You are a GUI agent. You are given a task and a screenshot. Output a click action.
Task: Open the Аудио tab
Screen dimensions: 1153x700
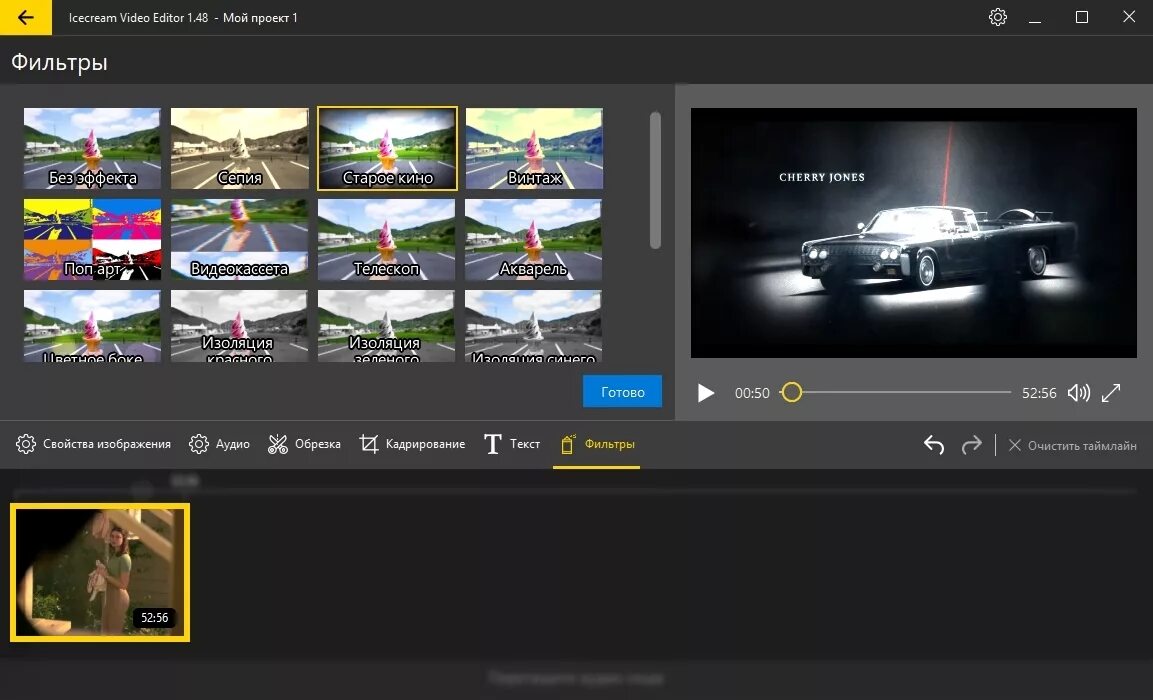coord(219,444)
